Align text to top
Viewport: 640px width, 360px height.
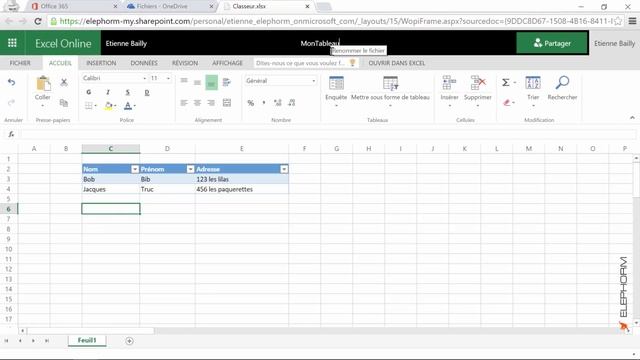184,82
